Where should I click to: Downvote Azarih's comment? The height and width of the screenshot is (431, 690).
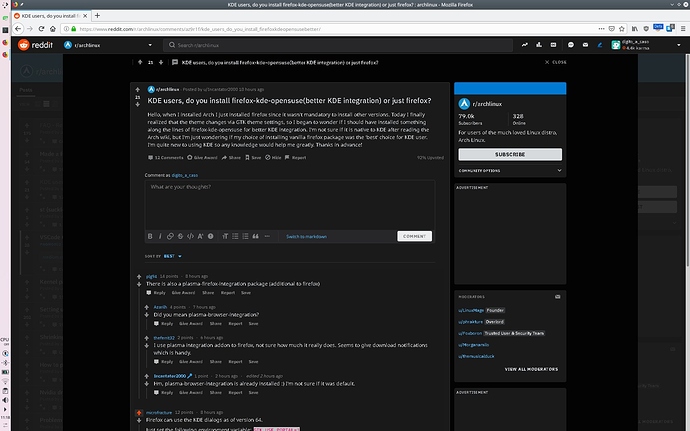[x=147, y=315]
